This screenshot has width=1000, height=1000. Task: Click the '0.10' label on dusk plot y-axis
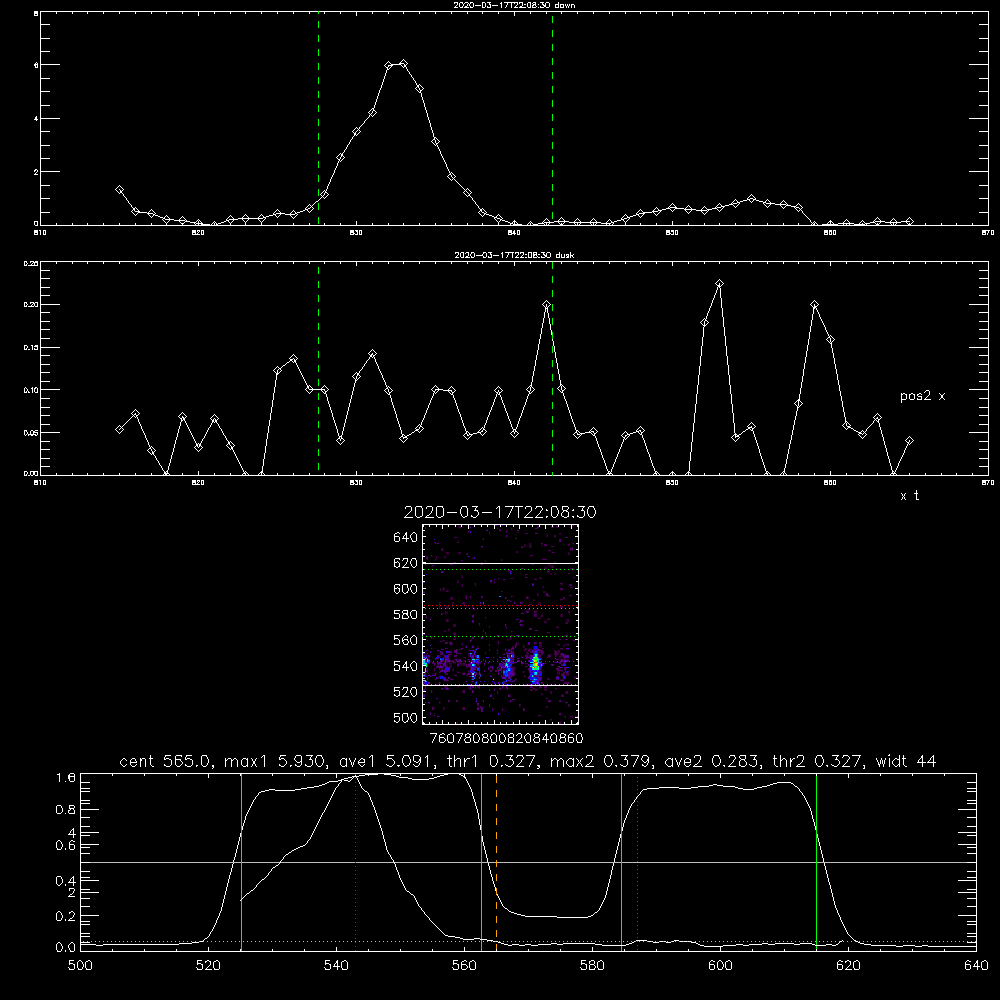[x=31, y=390]
